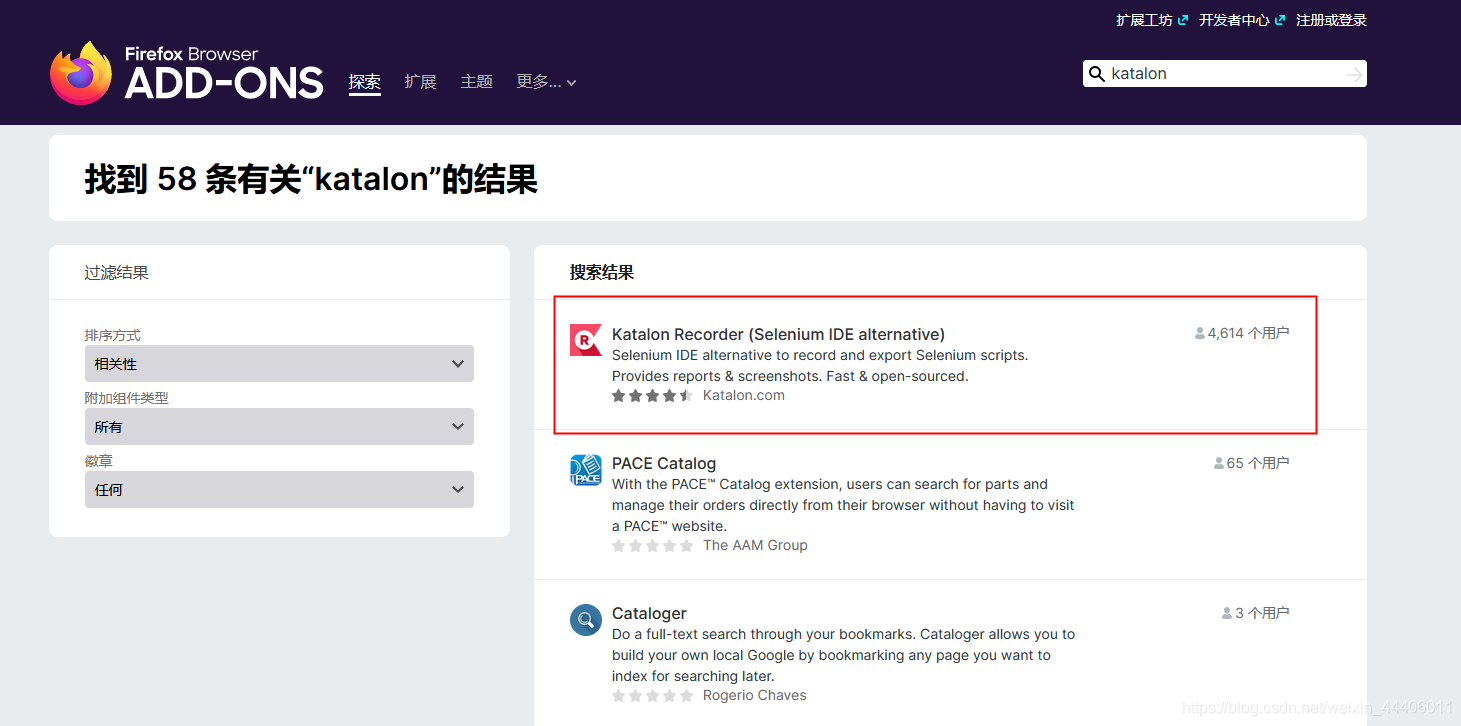
Task: Click the search submit arrow icon
Action: coord(1354,75)
